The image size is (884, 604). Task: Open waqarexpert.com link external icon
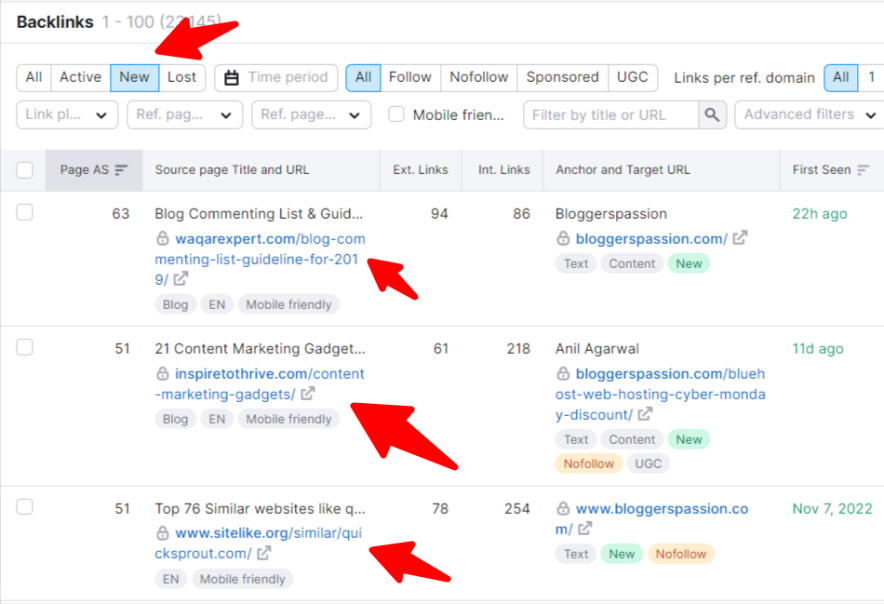coord(180,279)
